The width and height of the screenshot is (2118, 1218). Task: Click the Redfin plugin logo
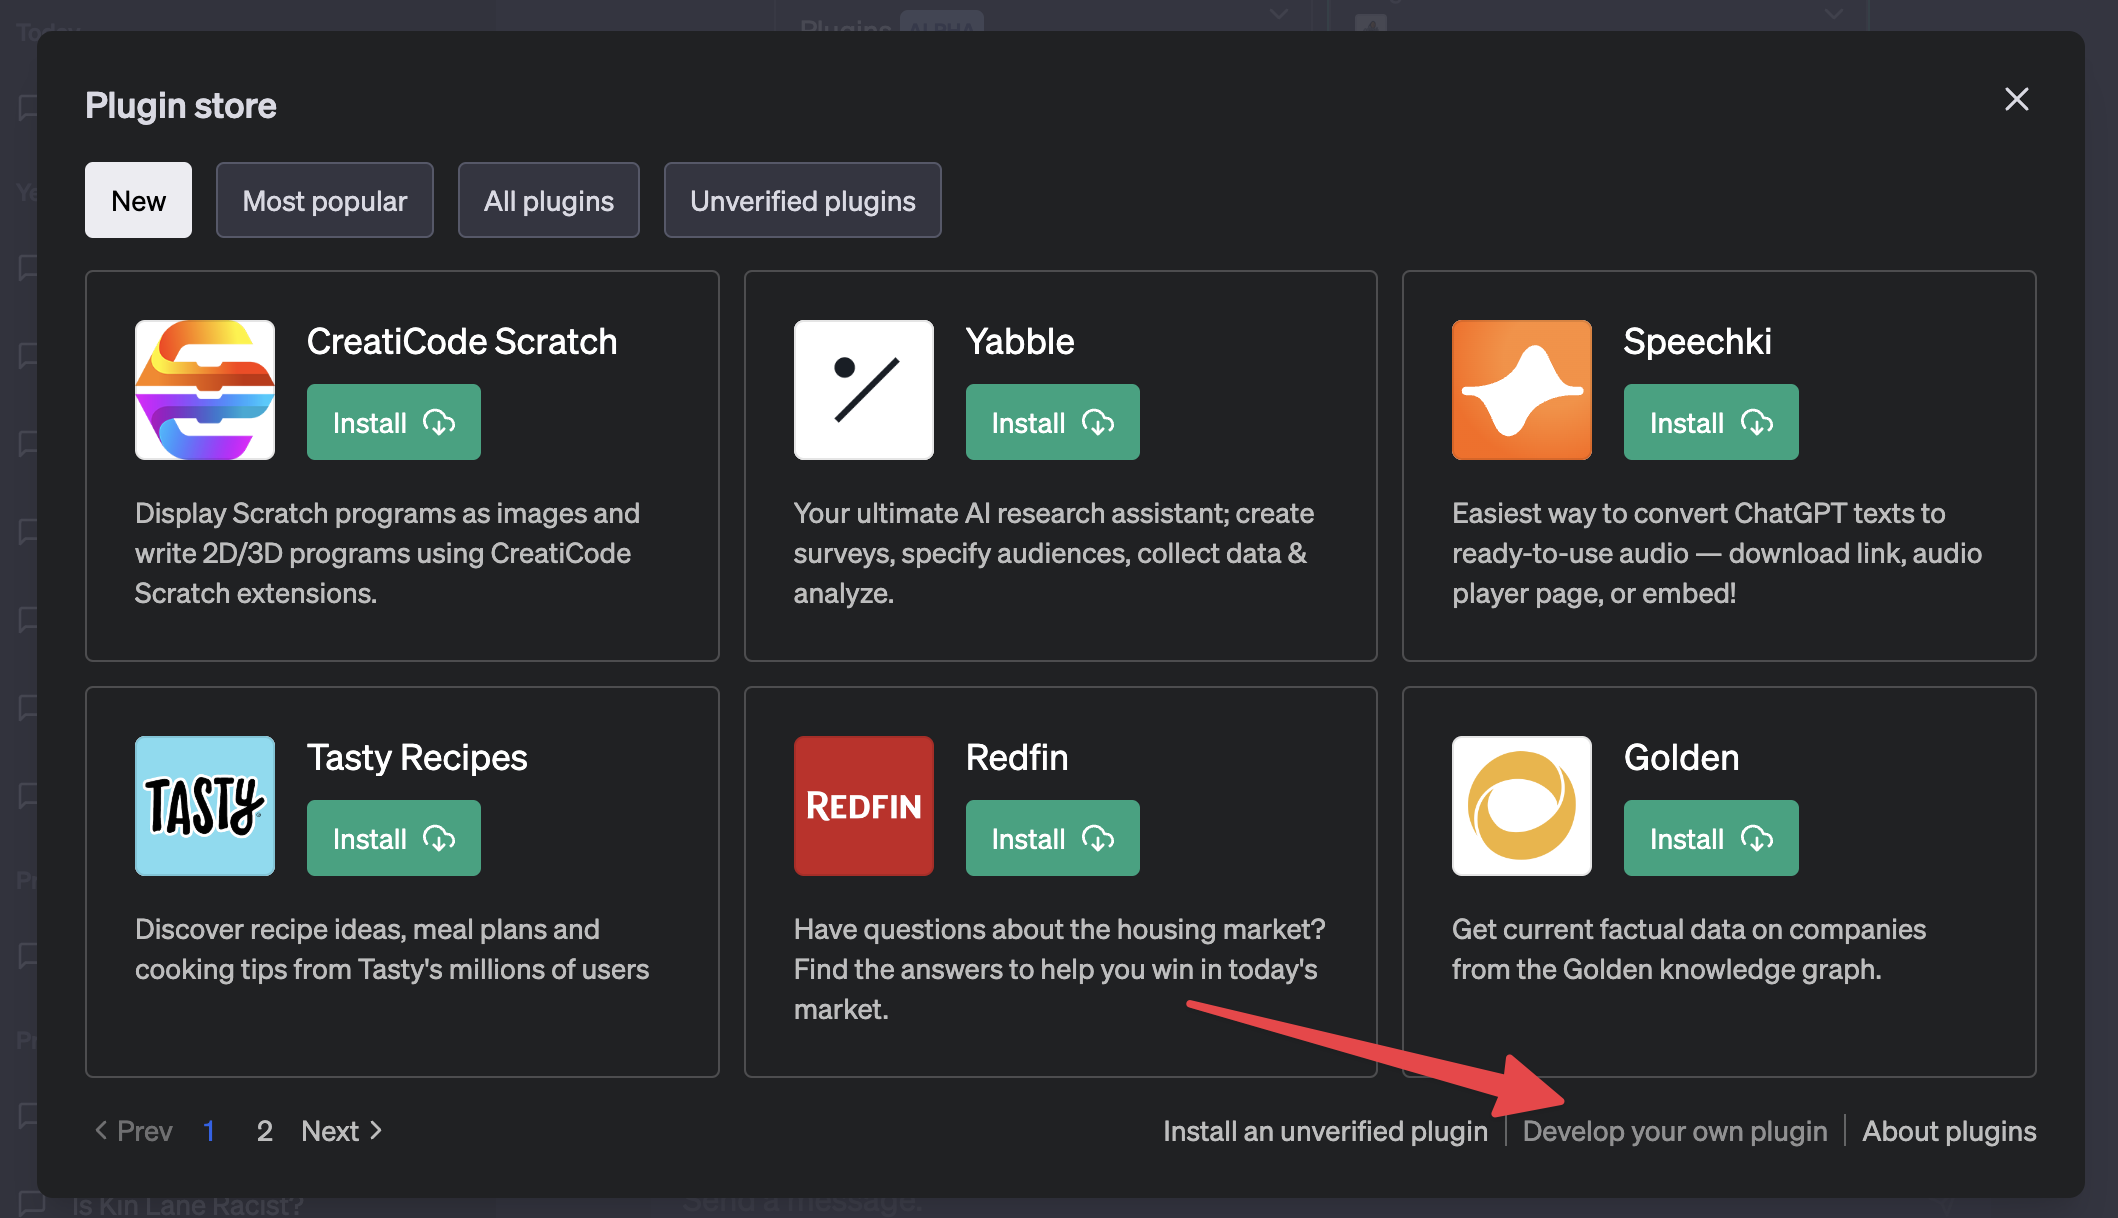point(863,806)
